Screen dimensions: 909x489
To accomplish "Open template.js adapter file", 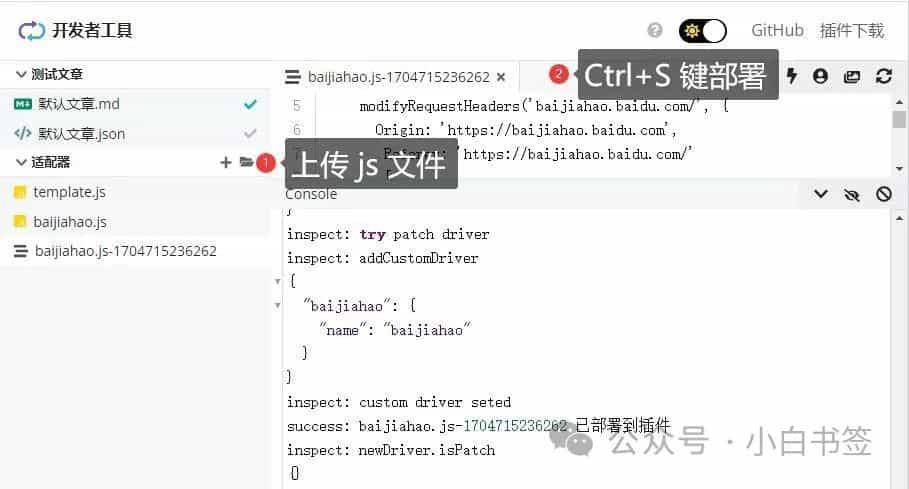I will click(70, 192).
